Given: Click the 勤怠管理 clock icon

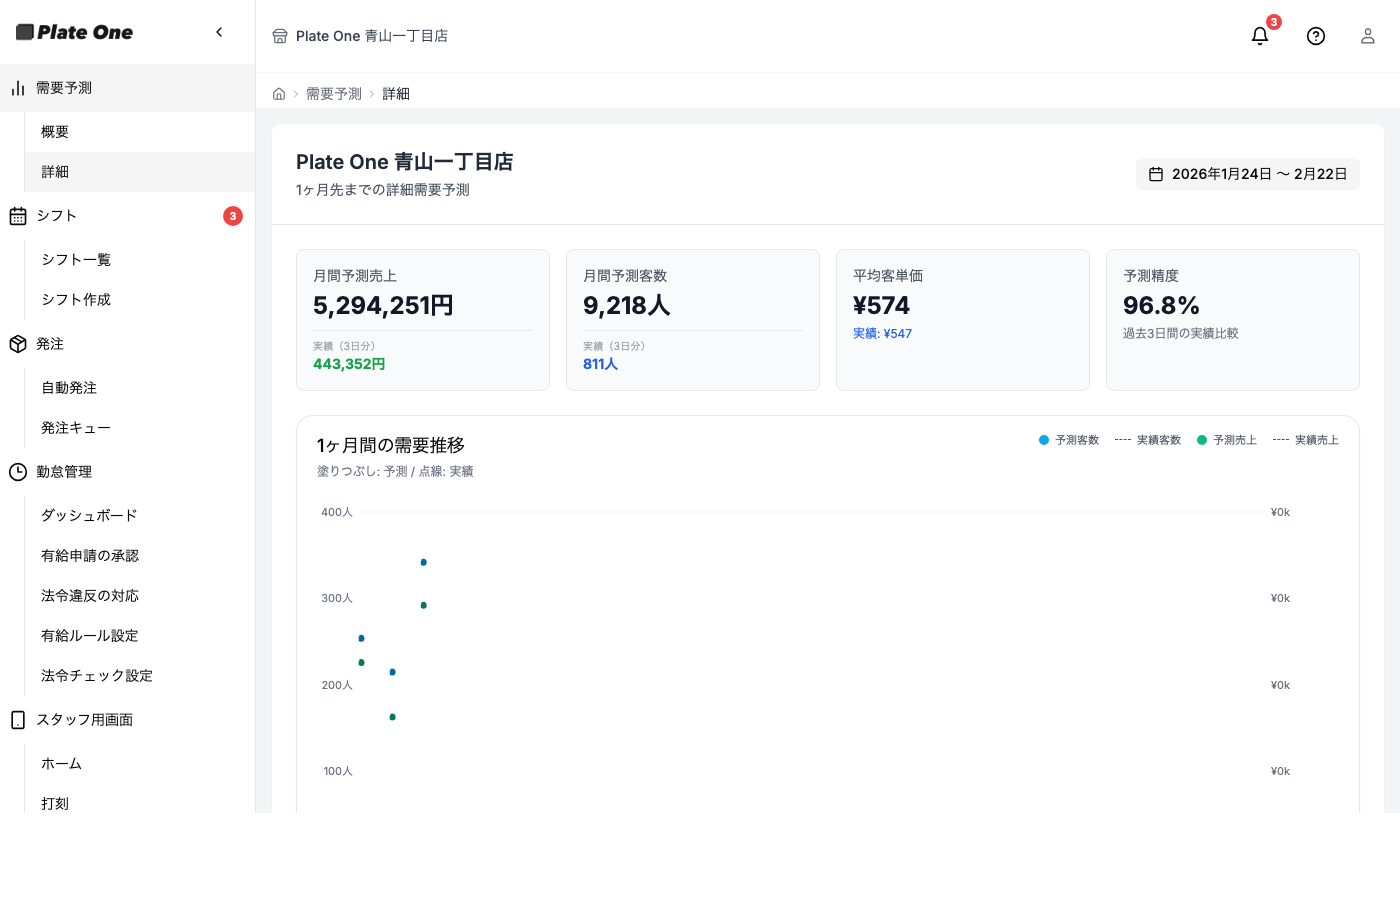Looking at the screenshot, I should [18, 472].
